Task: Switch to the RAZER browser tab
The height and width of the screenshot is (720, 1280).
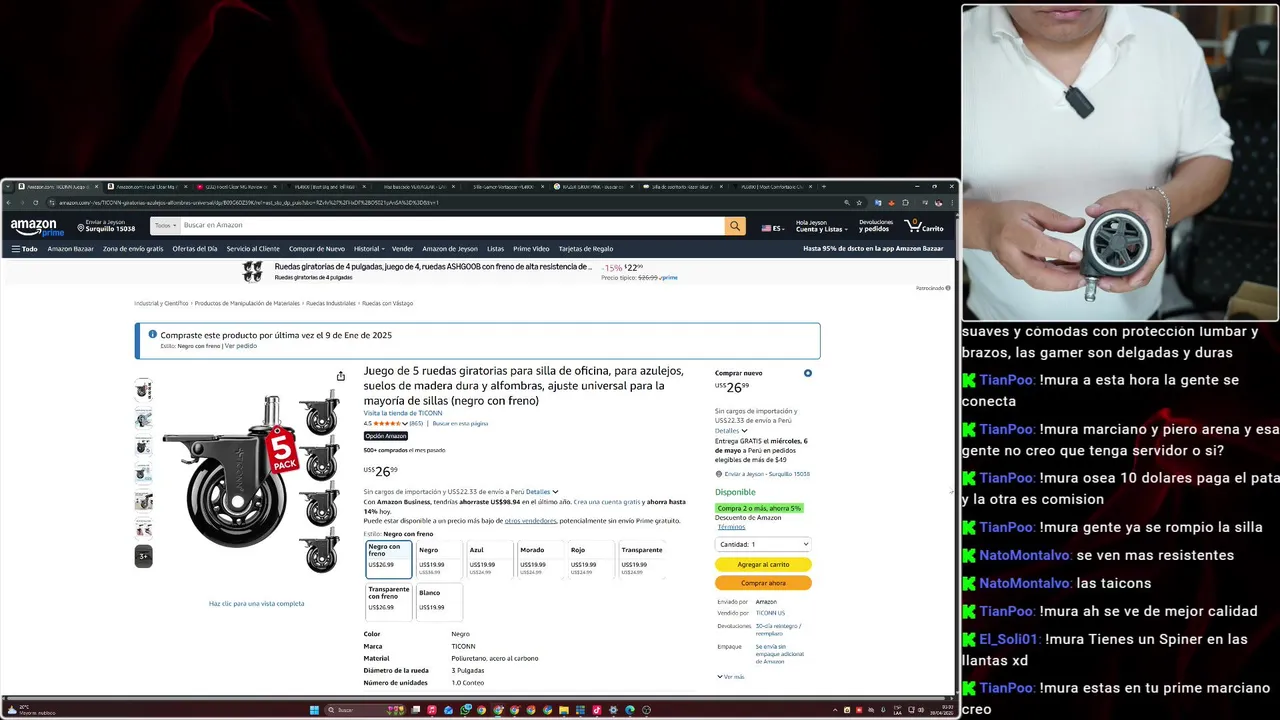Action: [593, 186]
